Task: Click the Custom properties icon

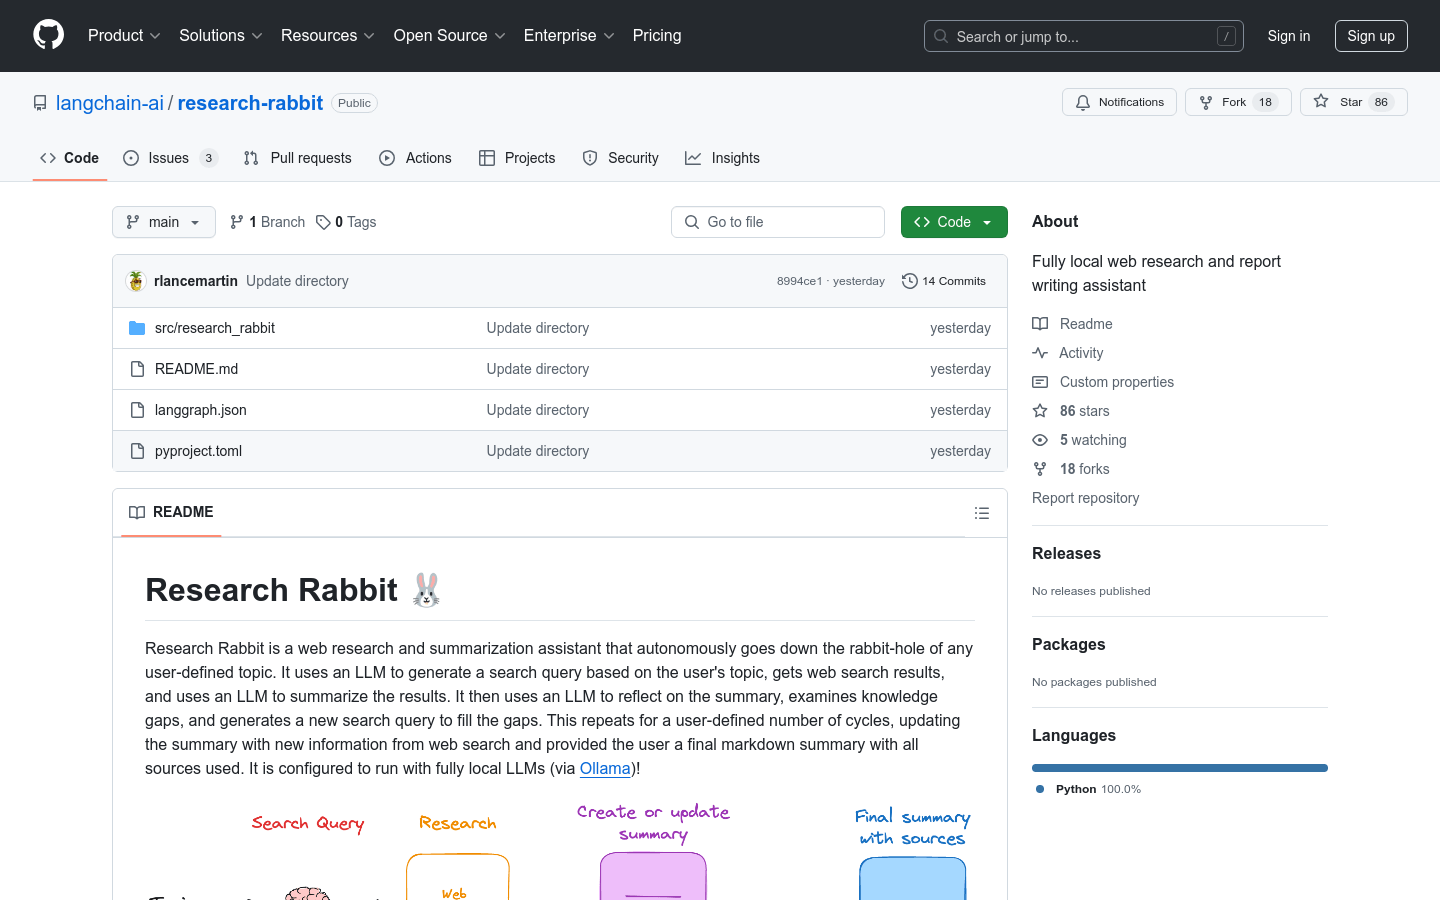Action: coord(1040,382)
